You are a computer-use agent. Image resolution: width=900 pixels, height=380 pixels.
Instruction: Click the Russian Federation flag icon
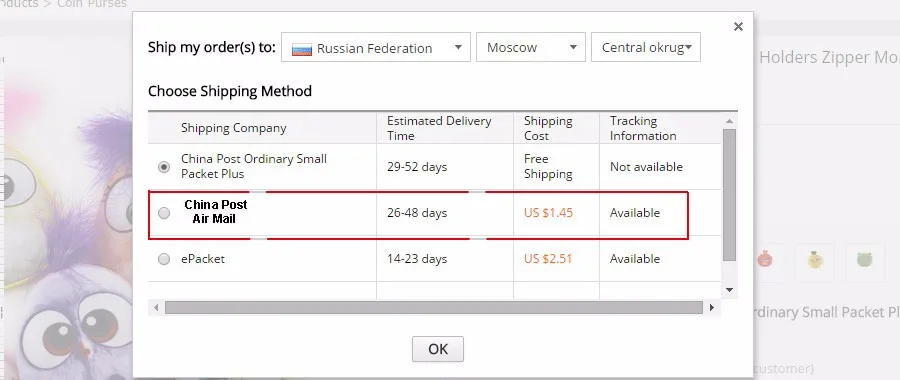pos(301,49)
